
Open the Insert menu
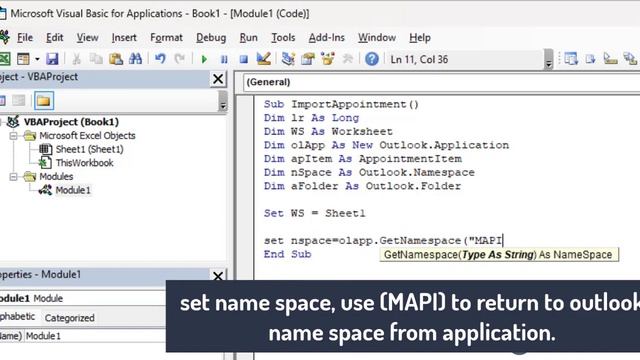pos(124,38)
